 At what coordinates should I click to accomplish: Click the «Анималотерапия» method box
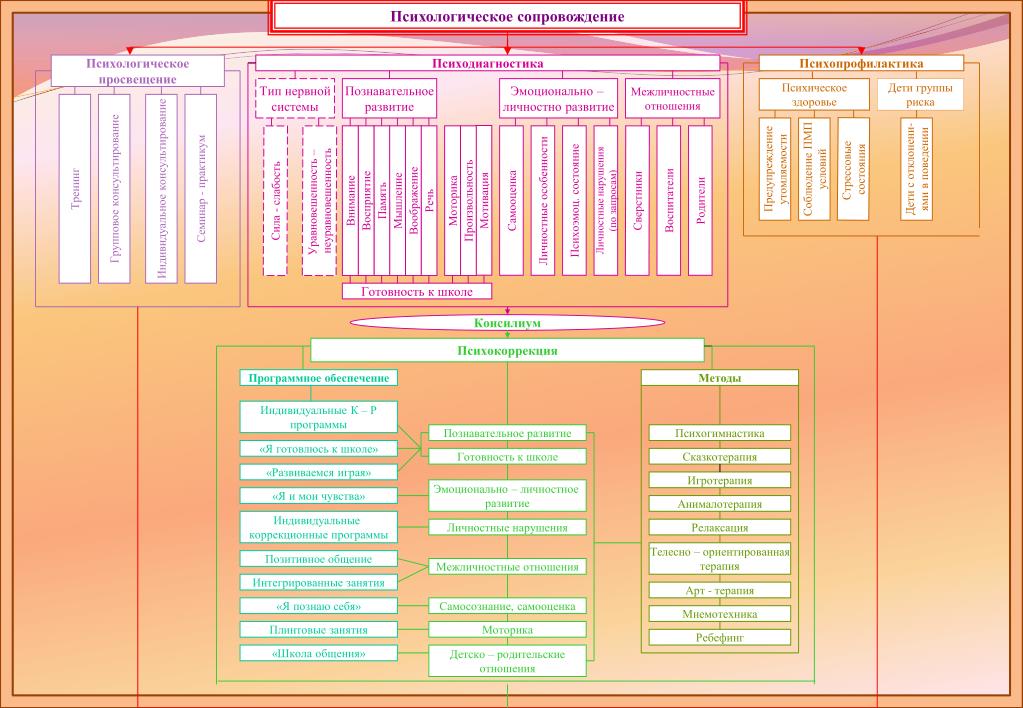click(x=720, y=504)
